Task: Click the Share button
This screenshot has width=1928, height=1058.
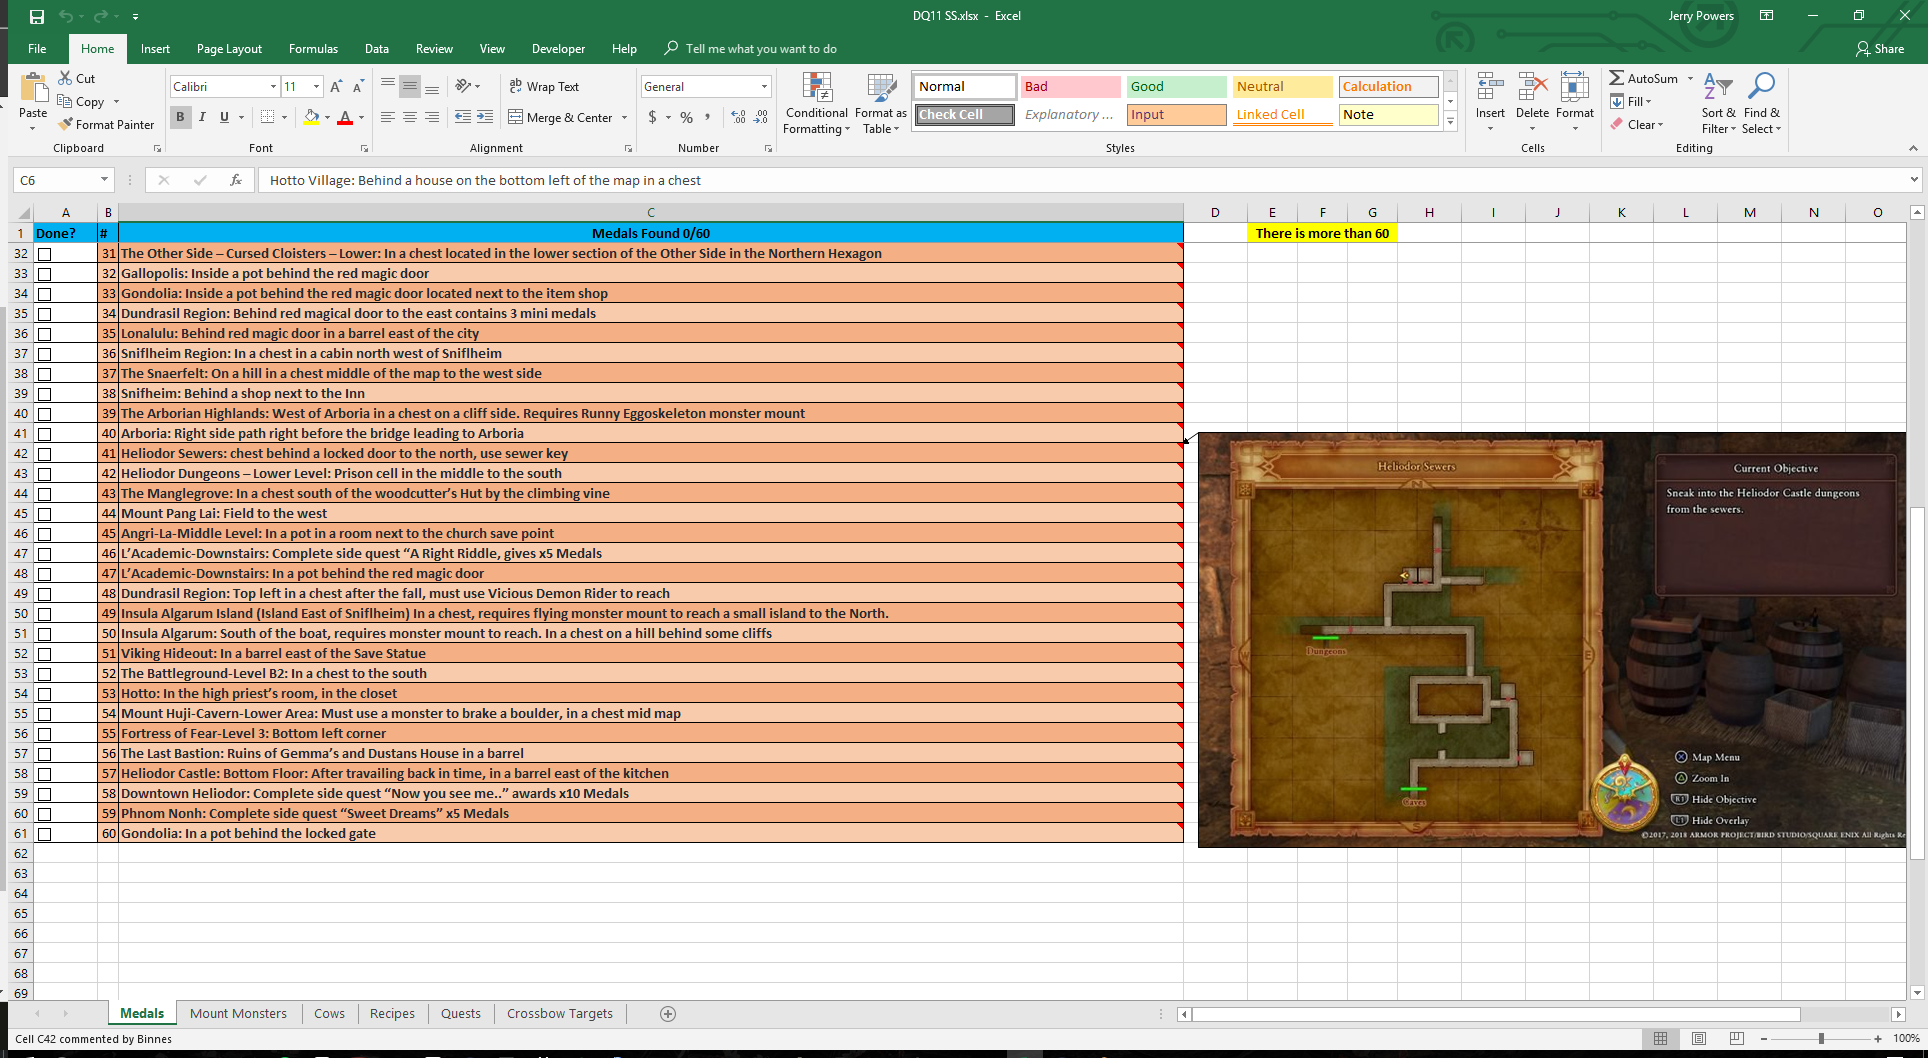Action: click(1879, 49)
